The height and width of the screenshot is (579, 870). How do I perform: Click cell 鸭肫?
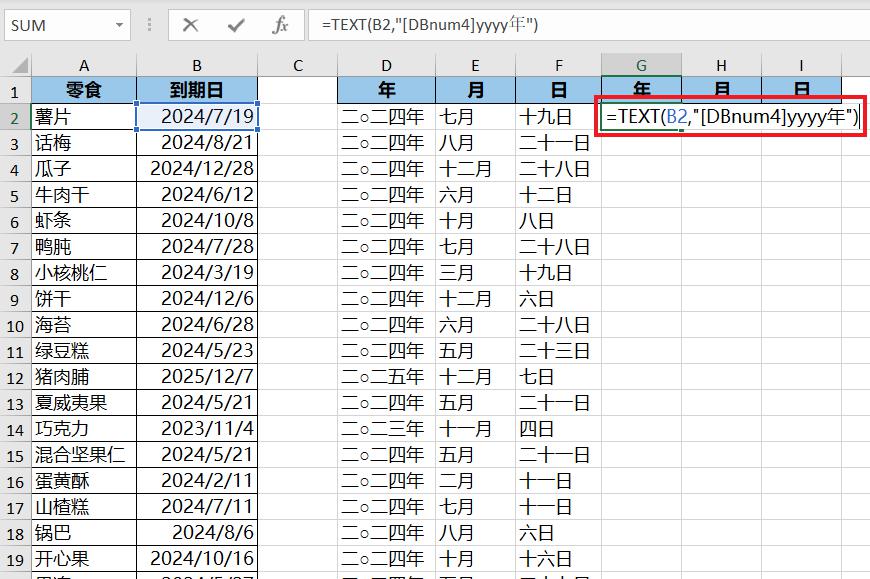coord(84,247)
